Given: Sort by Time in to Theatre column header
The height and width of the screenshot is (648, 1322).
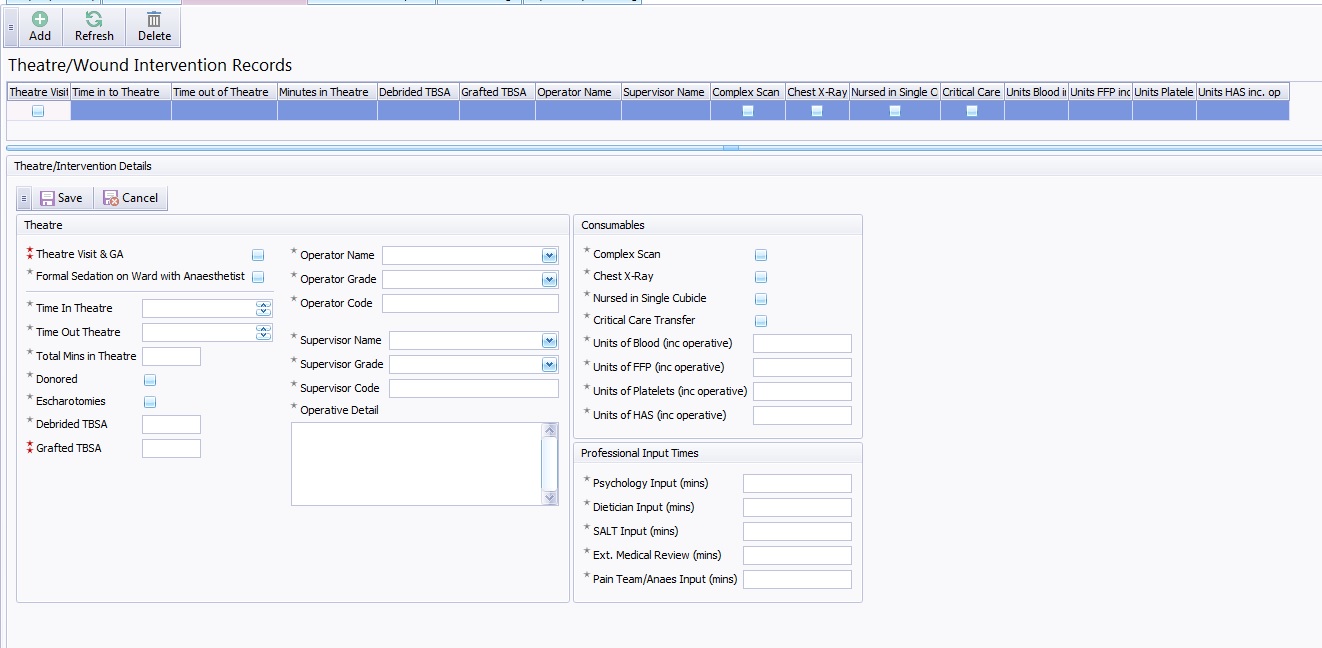Looking at the screenshot, I should coord(120,92).
